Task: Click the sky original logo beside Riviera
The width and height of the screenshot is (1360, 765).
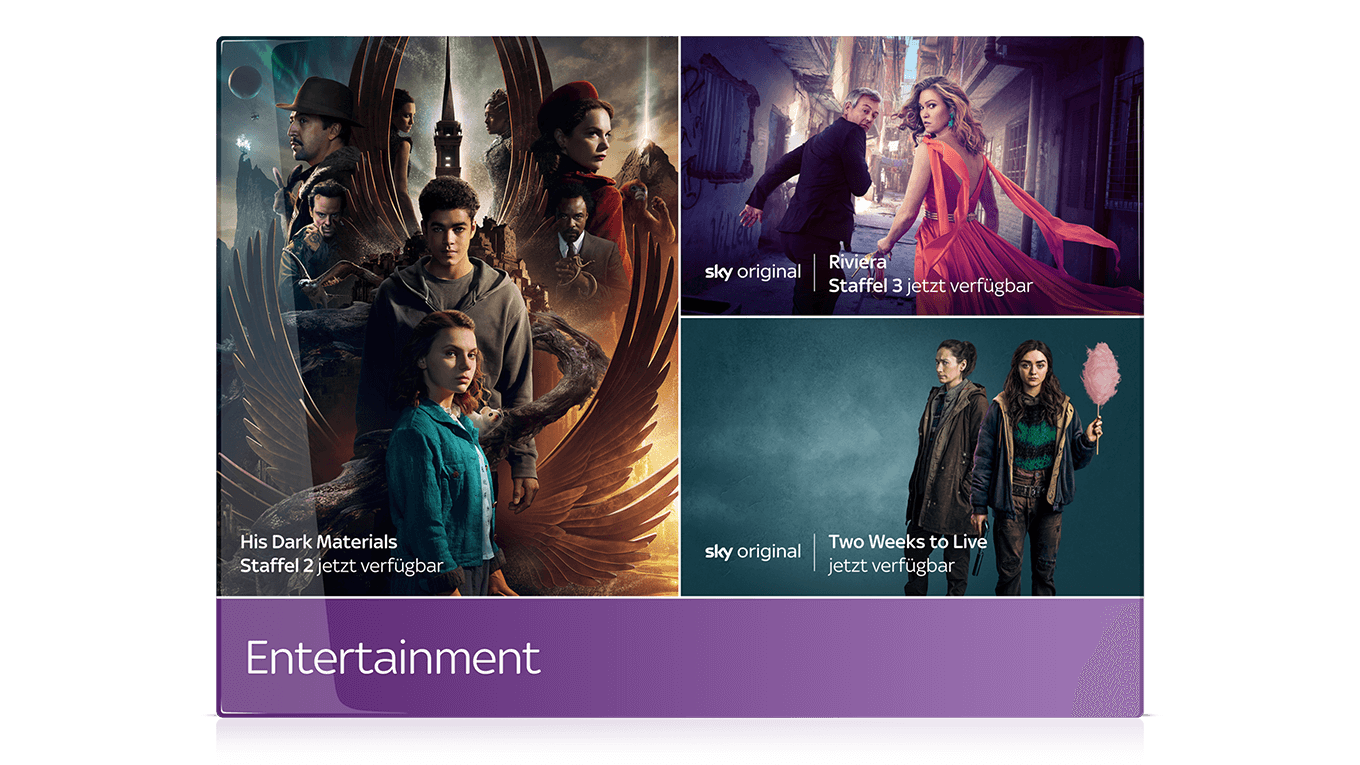Action: tap(752, 272)
